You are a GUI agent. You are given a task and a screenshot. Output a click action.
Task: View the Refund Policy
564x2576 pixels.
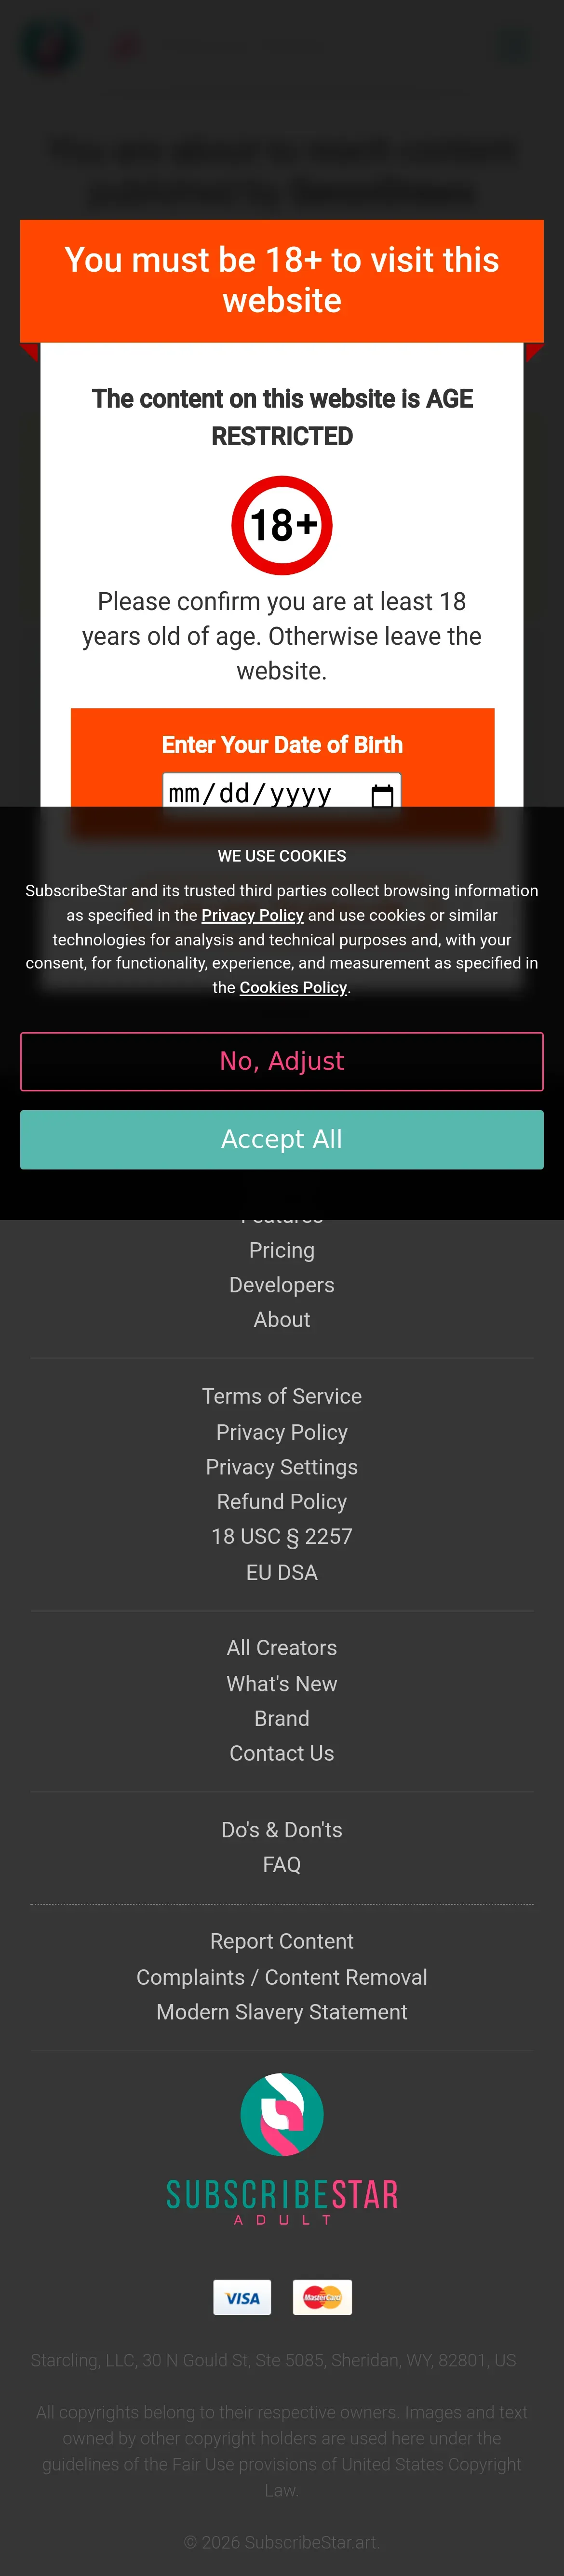pos(282,1502)
